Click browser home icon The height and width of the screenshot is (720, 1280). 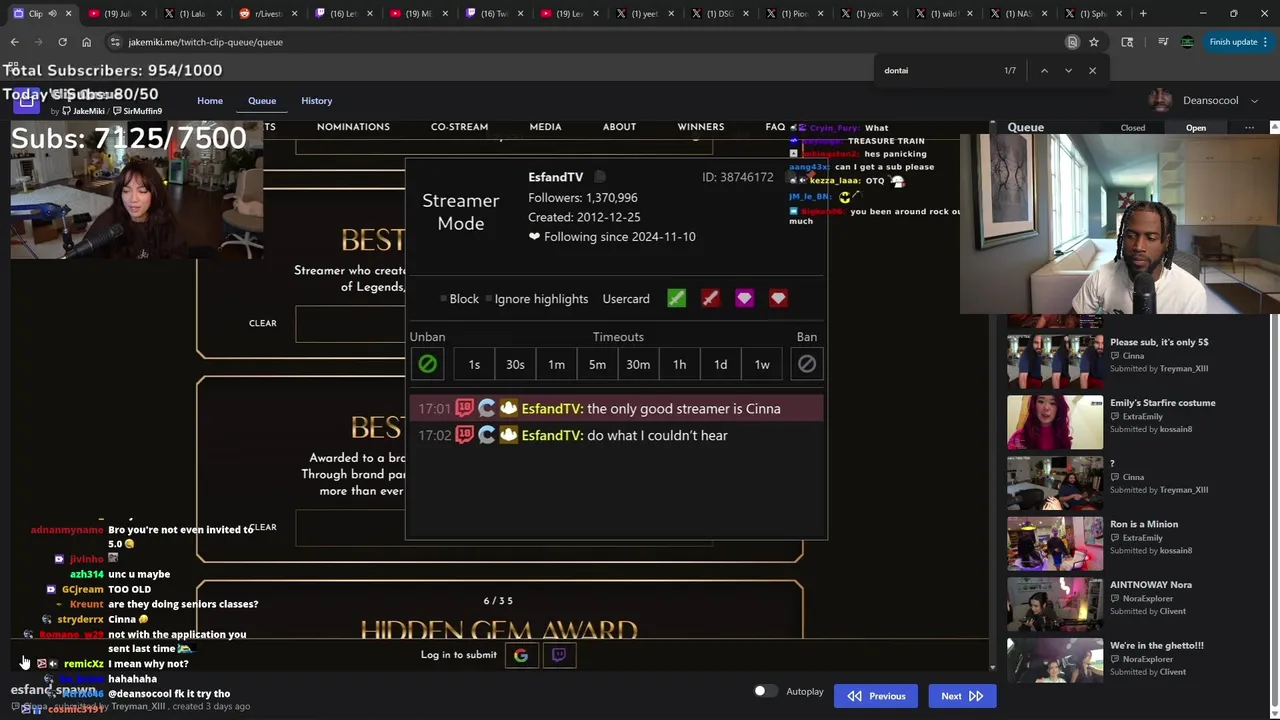(86, 42)
